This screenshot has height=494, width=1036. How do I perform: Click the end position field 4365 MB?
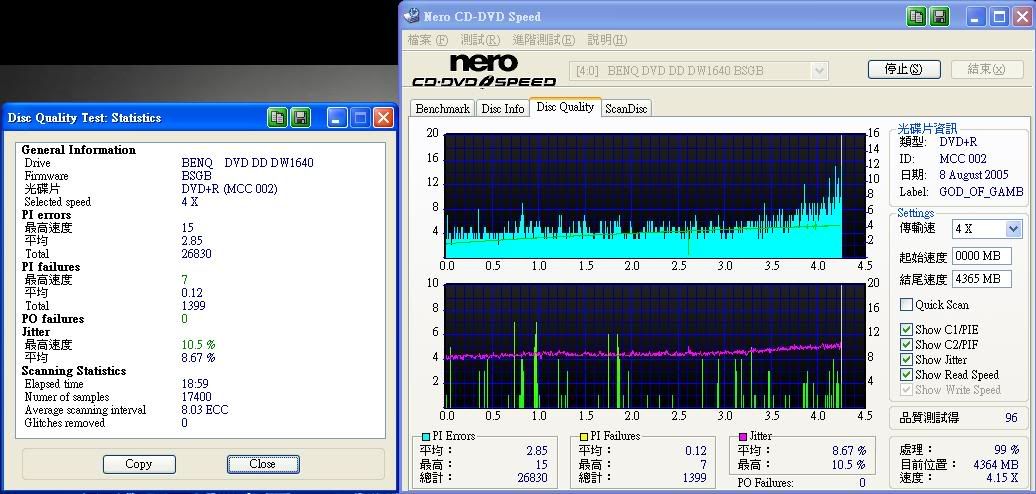pos(982,279)
